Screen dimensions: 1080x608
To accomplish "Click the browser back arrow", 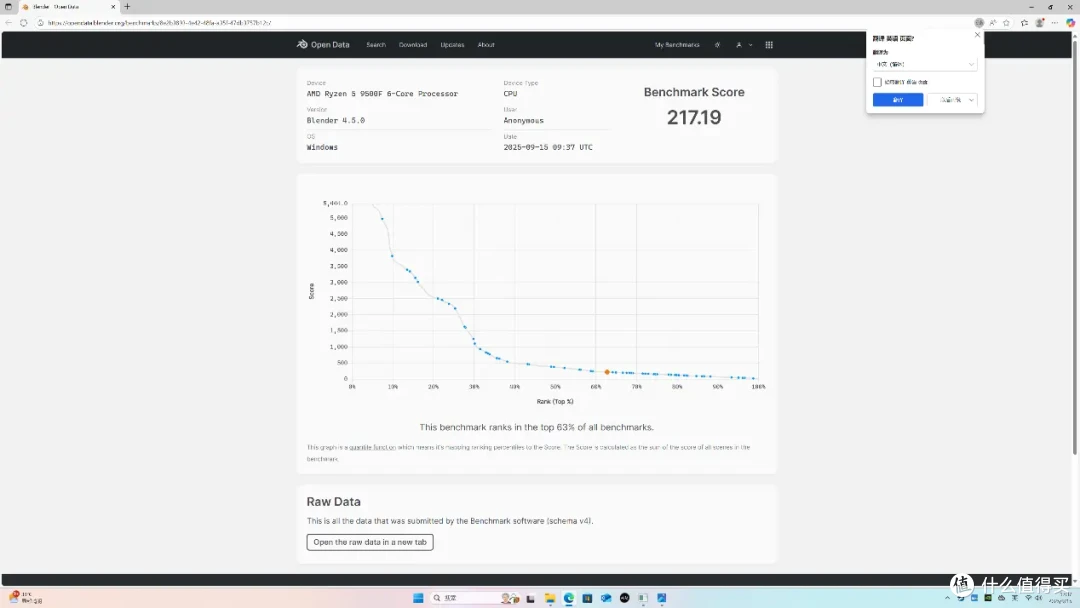I will [x=8, y=23].
